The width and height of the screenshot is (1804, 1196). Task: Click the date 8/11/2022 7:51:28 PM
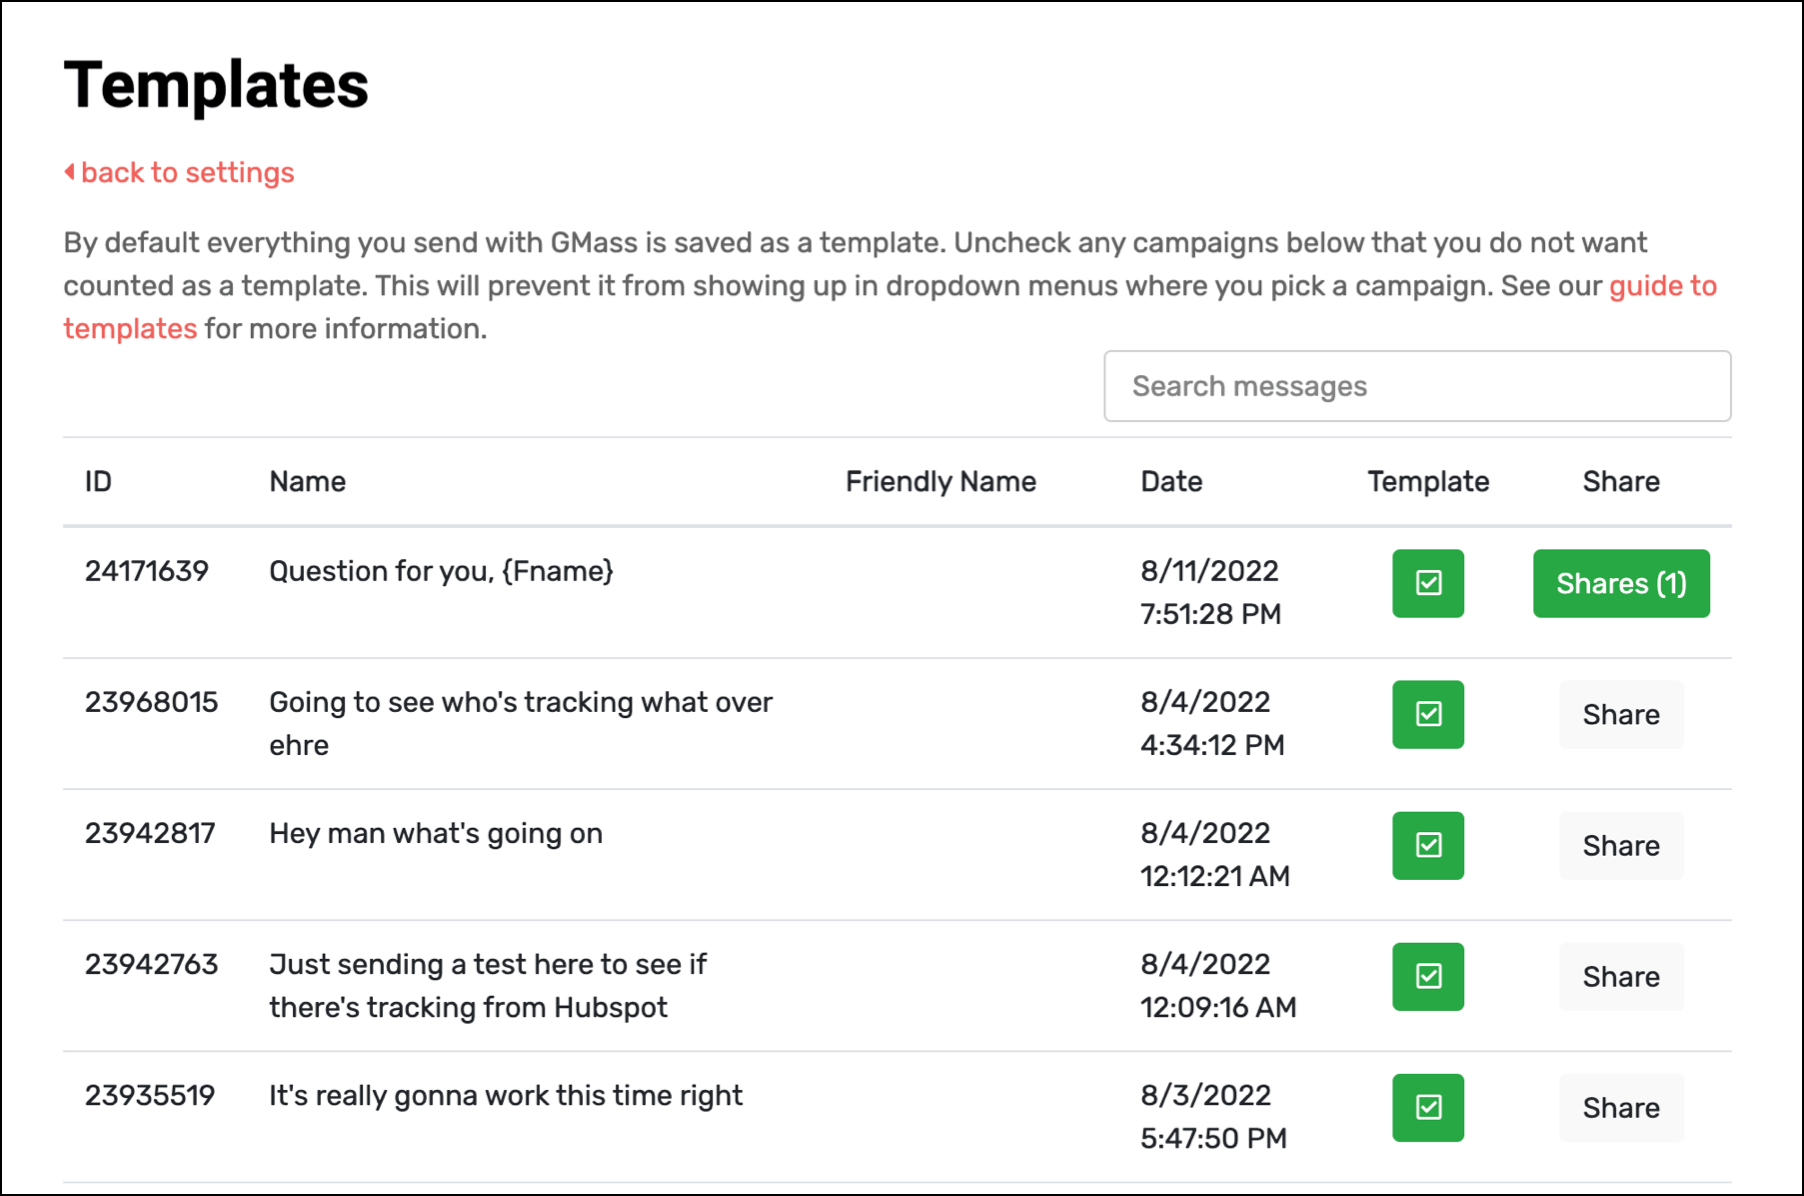coord(1211,592)
